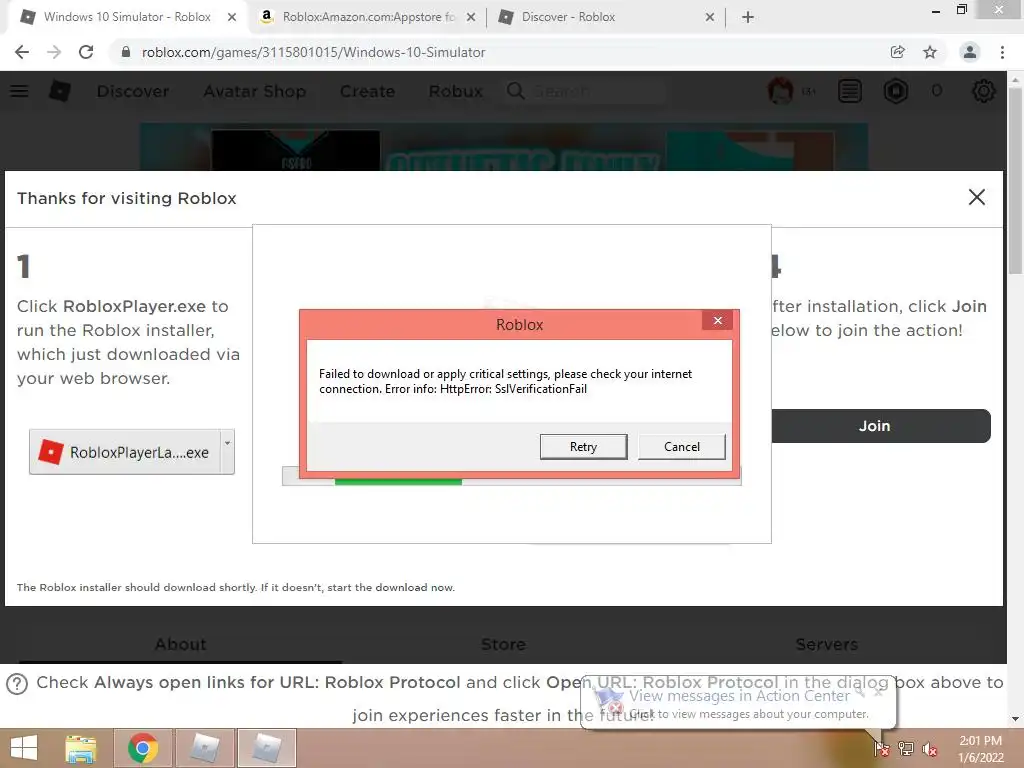Click the help question mark icon
Screen dimensions: 1024x768
tap(17, 684)
